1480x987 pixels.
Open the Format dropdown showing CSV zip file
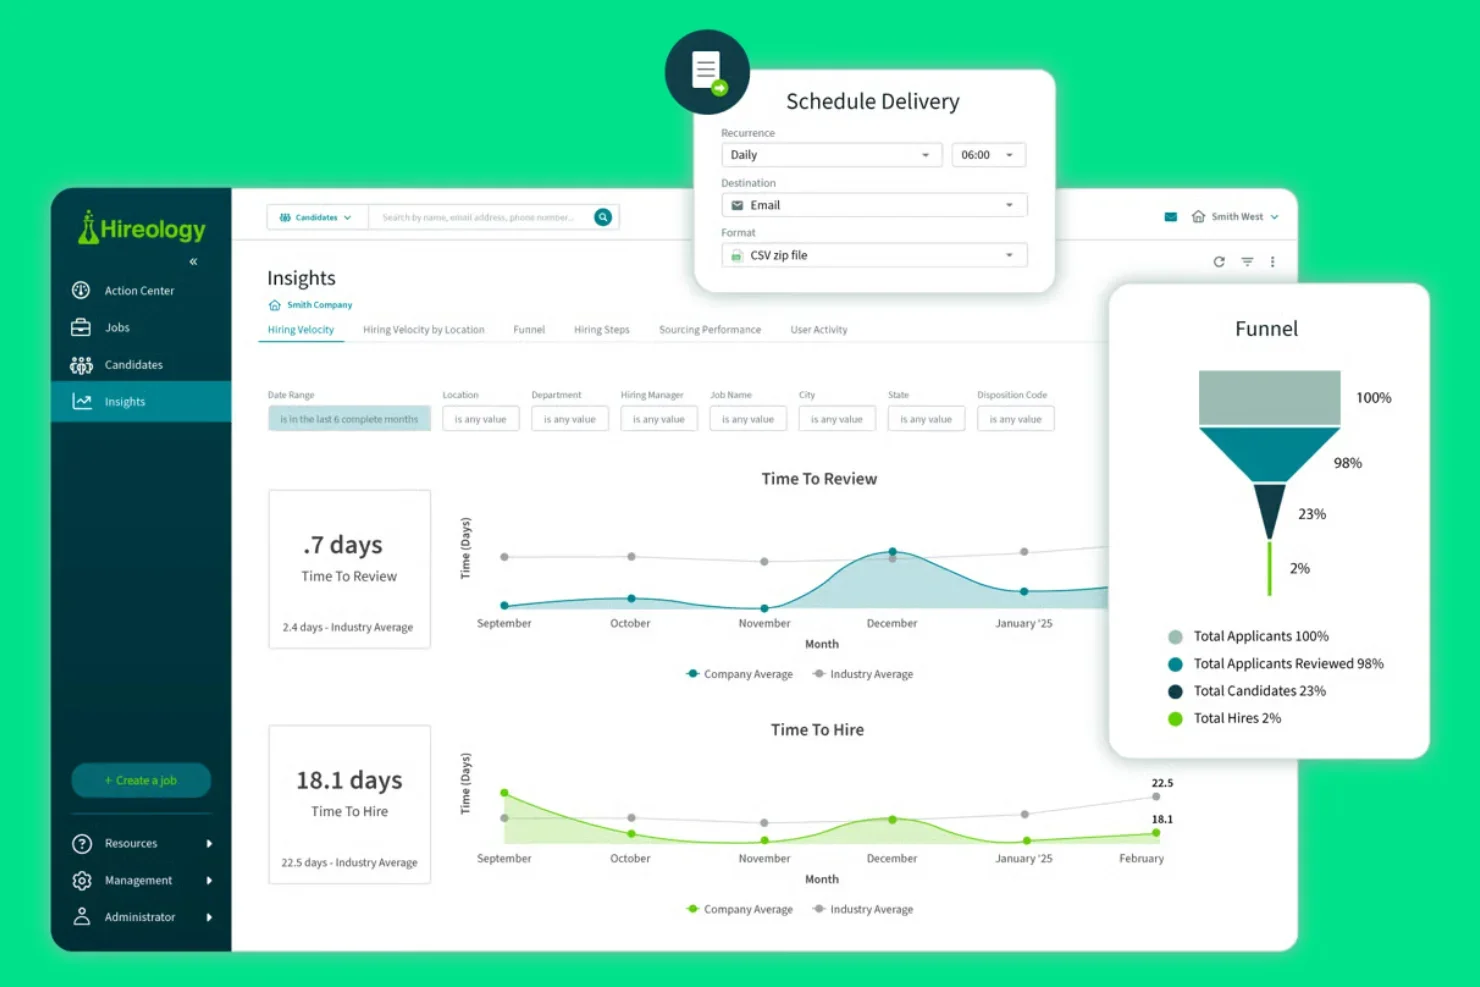[874, 255]
